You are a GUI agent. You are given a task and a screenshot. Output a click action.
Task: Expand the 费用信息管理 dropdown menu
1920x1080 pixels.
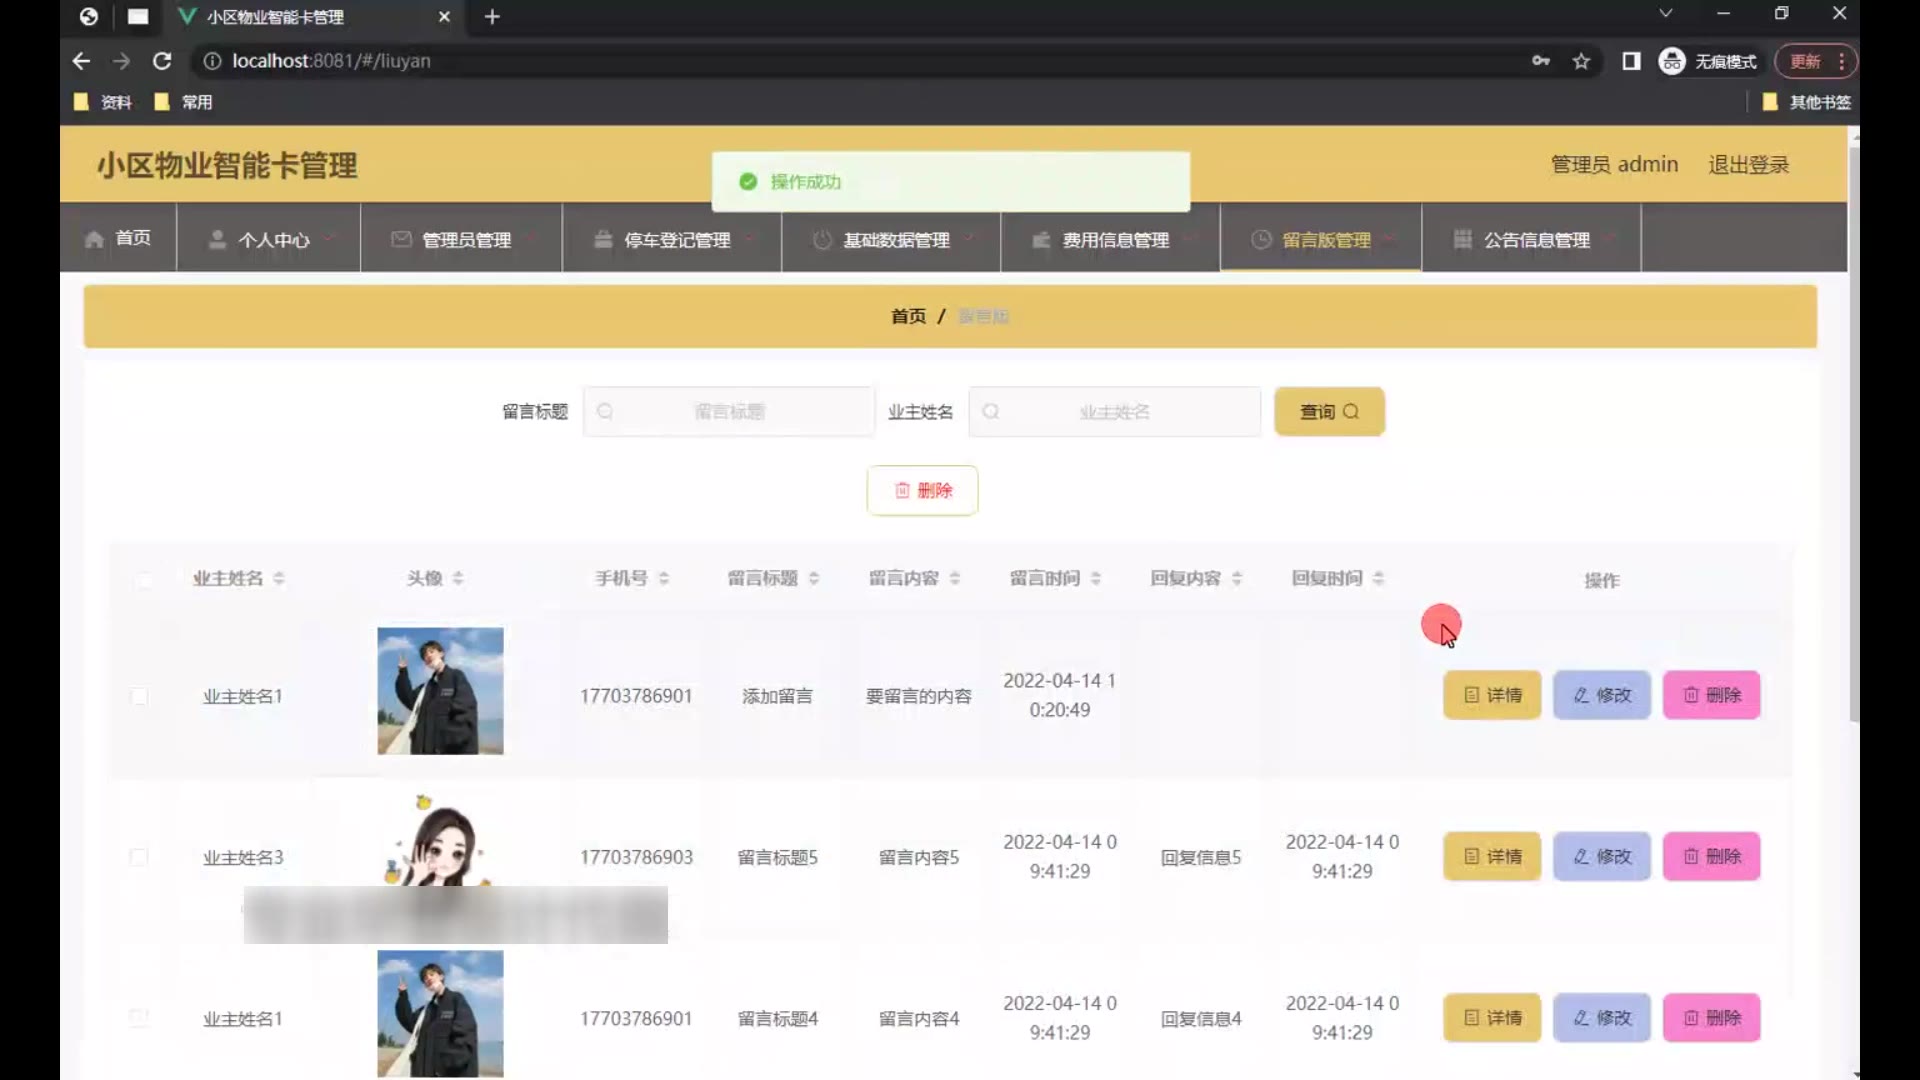click(x=1114, y=239)
